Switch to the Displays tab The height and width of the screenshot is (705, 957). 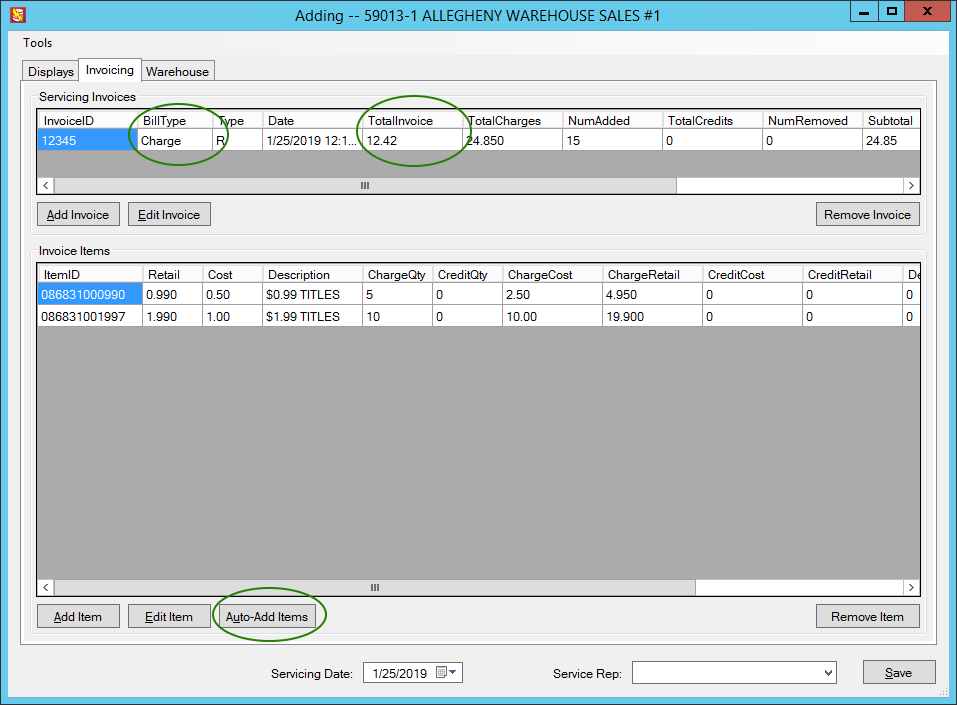tap(51, 71)
